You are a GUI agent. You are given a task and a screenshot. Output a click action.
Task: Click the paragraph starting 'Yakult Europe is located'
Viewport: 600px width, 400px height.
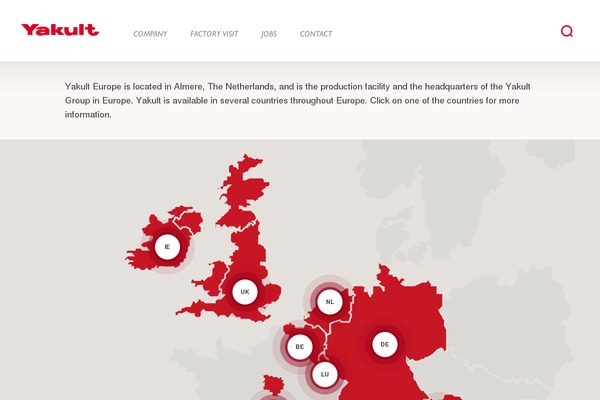coord(298,101)
